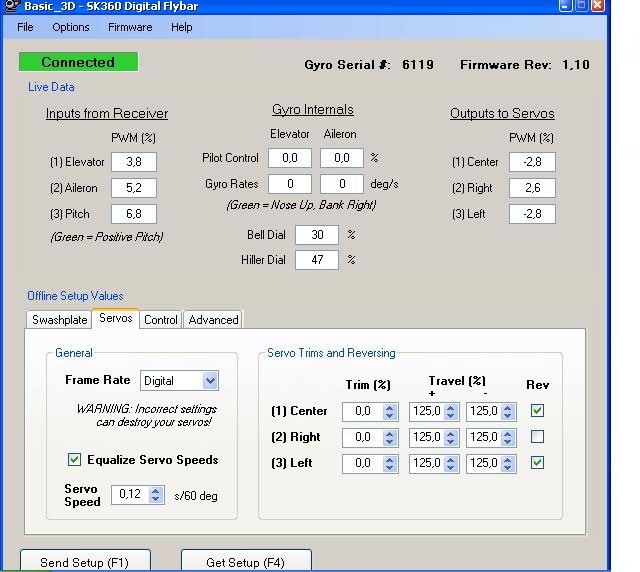Increase (3) Left positive travel

coord(451,459)
